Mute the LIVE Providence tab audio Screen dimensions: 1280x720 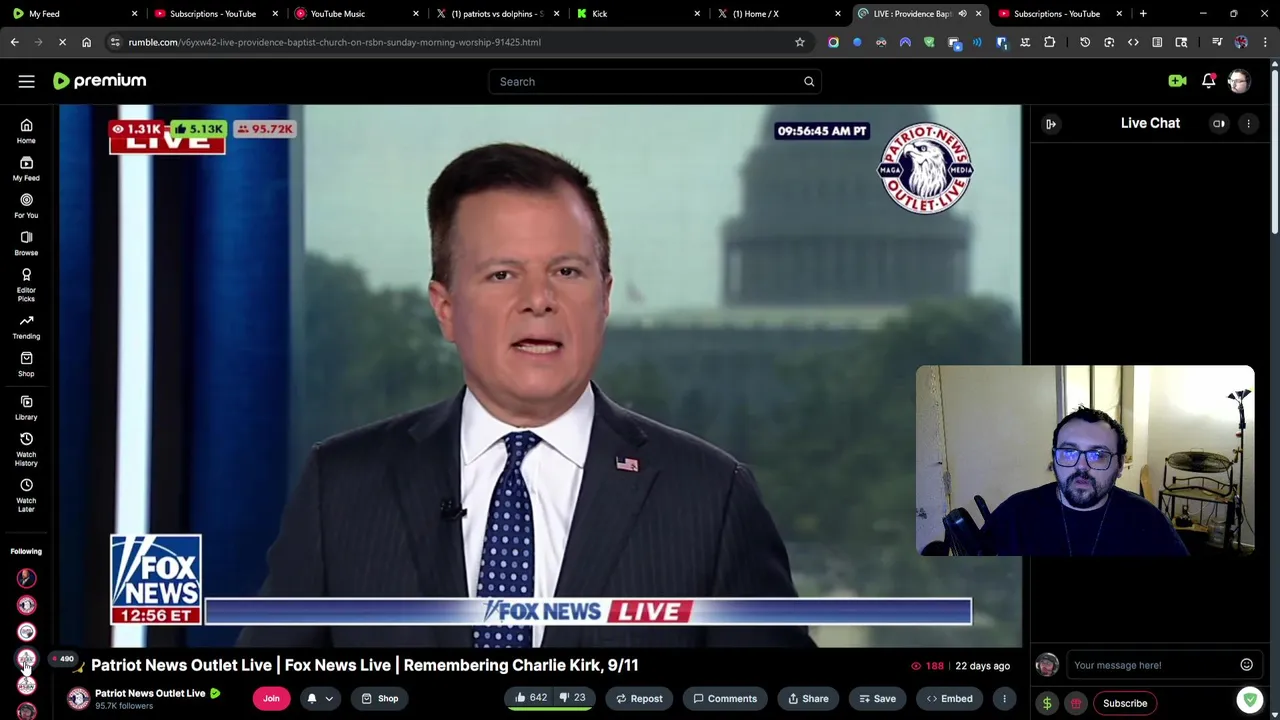click(962, 14)
